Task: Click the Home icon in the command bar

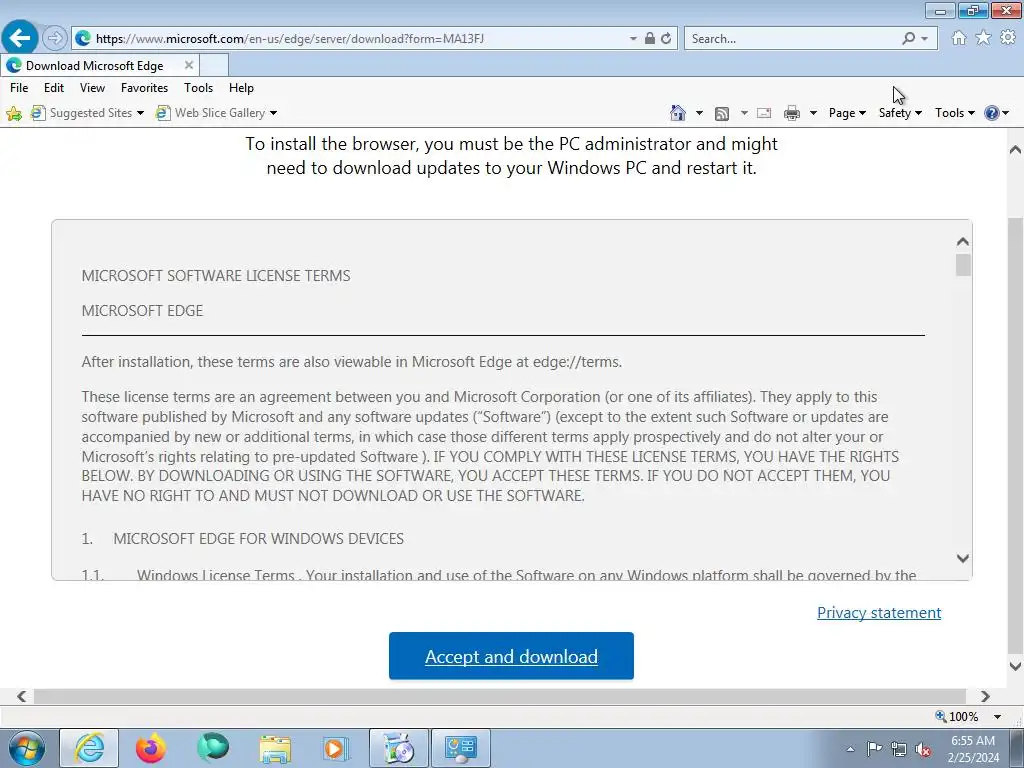Action: (678, 113)
